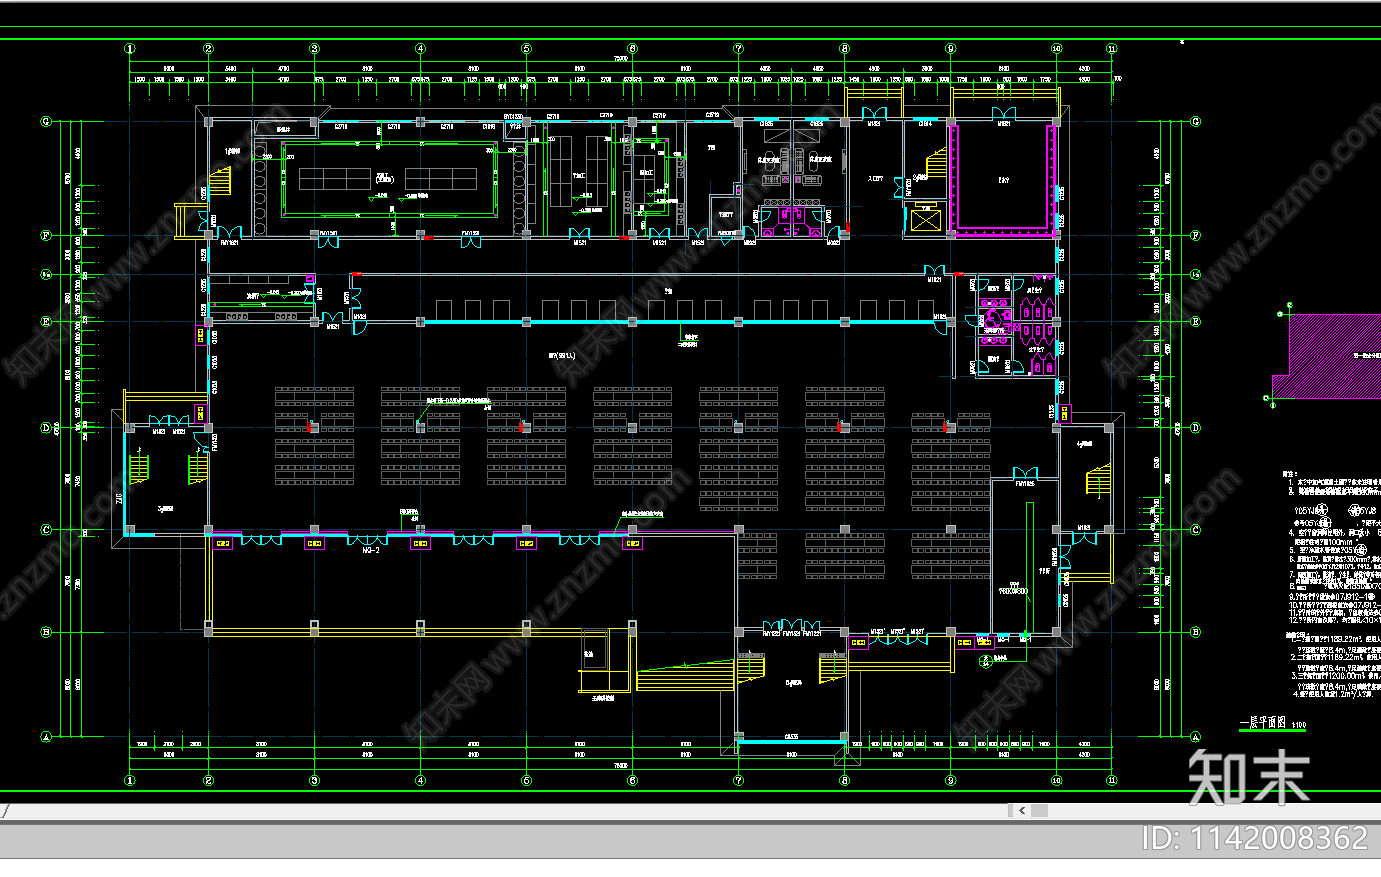Select grid bubble 11 along the top edge
Viewport: 1381px width, 877px height.
click(x=1112, y=48)
